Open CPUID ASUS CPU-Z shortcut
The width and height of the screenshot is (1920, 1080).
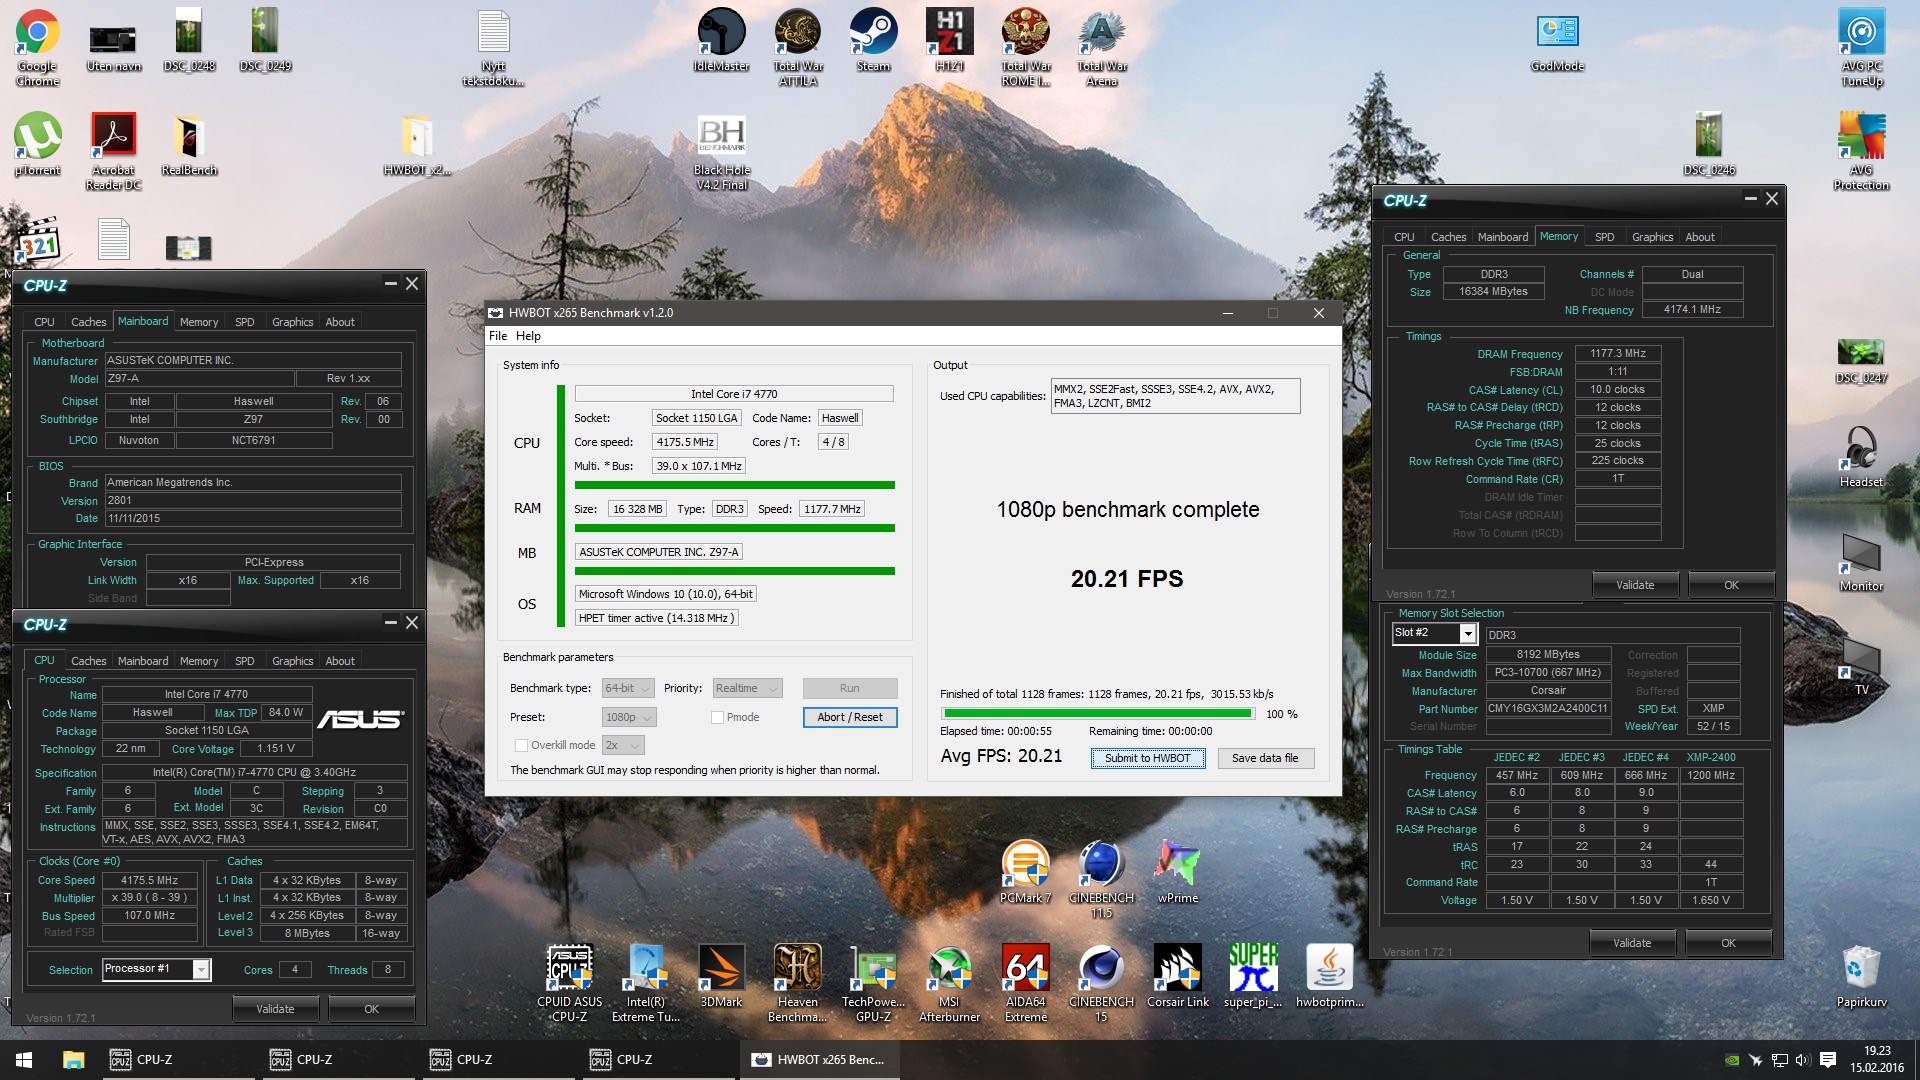tap(569, 983)
